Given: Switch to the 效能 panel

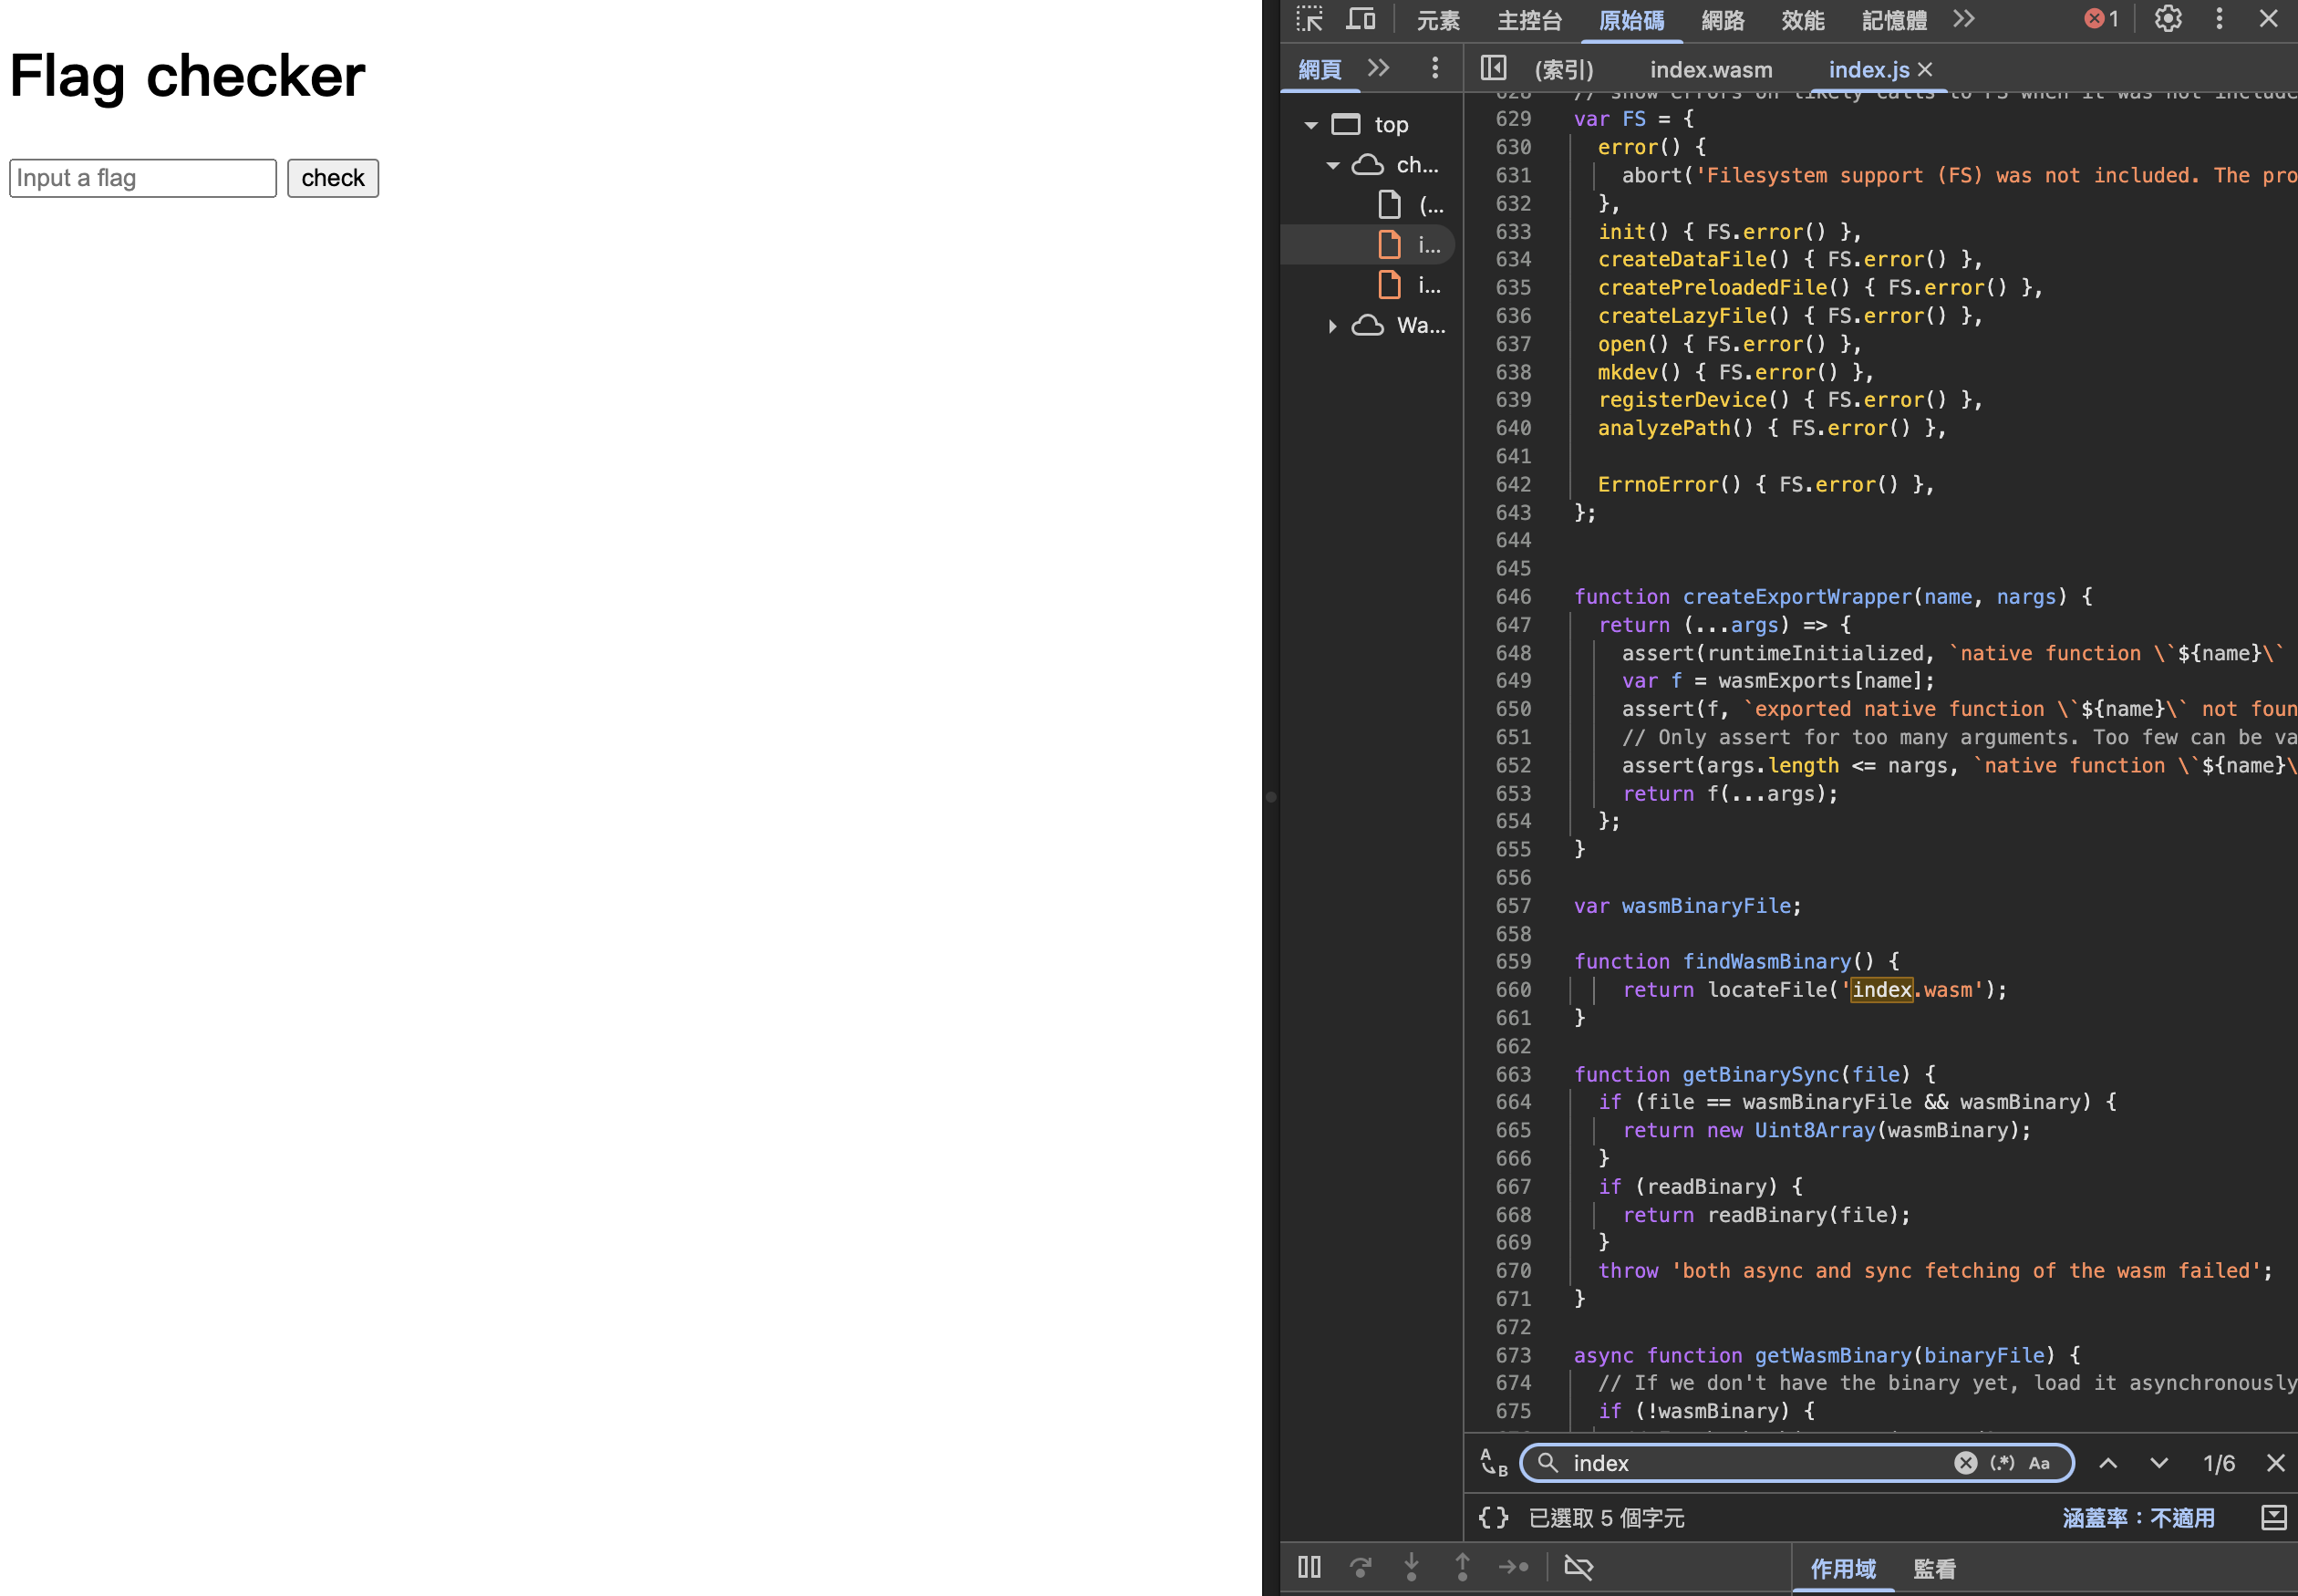Looking at the screenshot, I should pyautogui.click(x=1802, y=20).
